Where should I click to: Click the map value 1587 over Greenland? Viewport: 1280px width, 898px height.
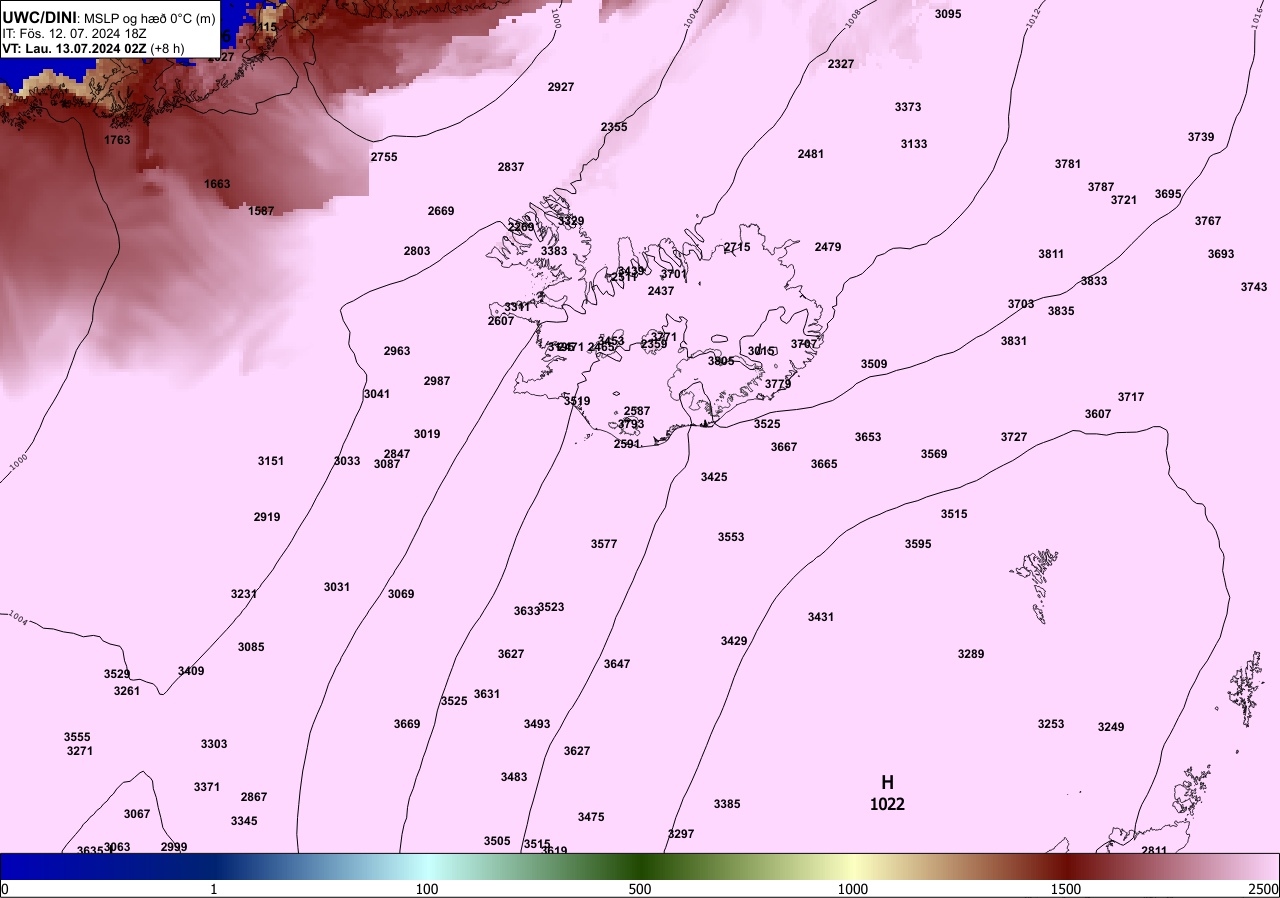click(261, 211)
